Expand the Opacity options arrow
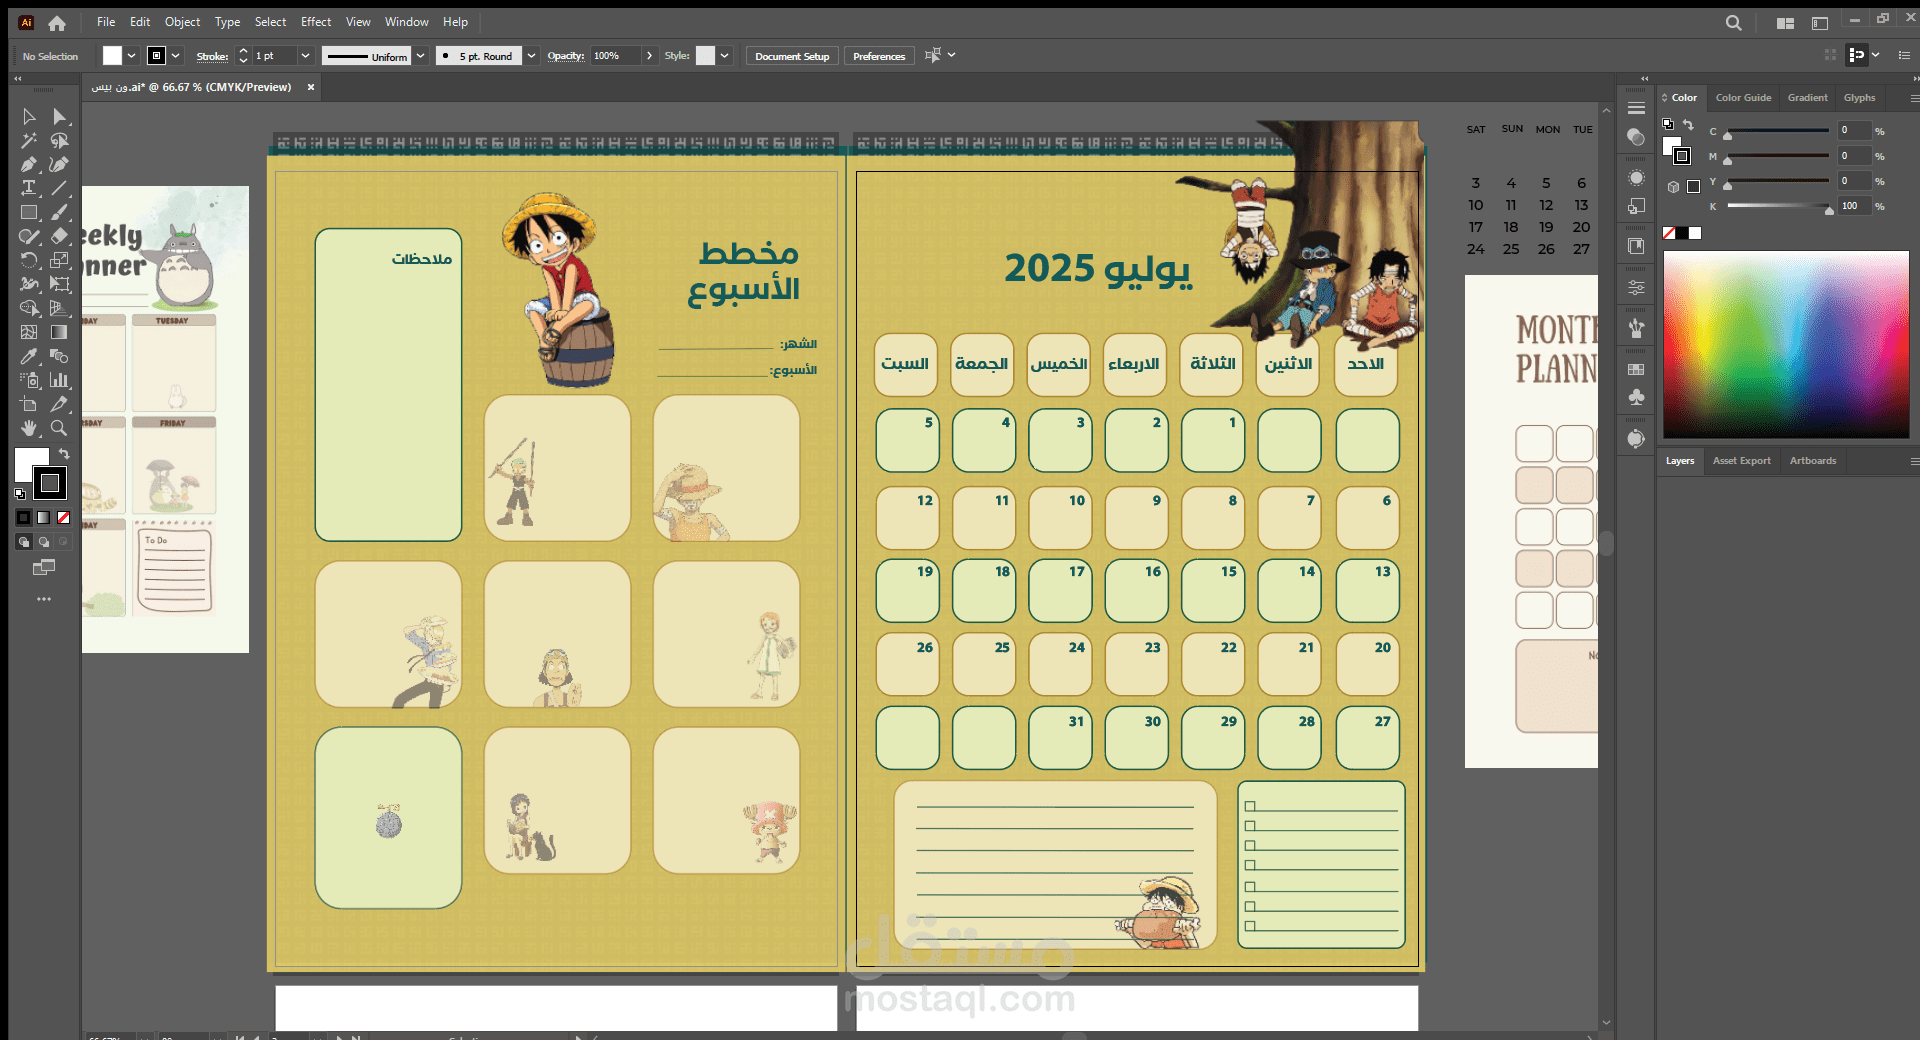Image resolution: width=1920 pixels, height=1040 pixels. 649,56
